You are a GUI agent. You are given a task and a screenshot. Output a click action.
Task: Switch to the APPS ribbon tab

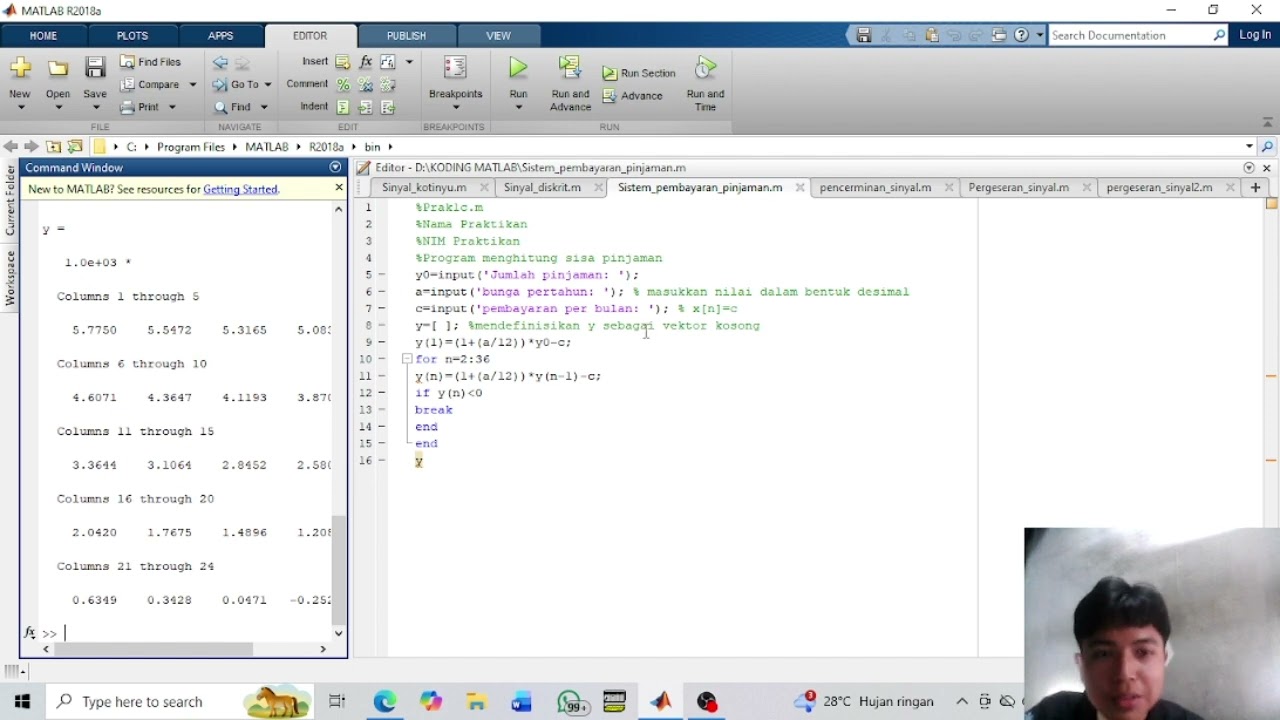click(x=220, y=36)
